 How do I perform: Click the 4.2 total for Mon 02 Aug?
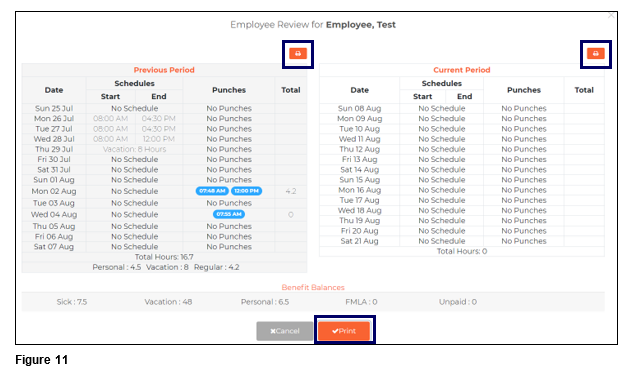tap(291, 191)
